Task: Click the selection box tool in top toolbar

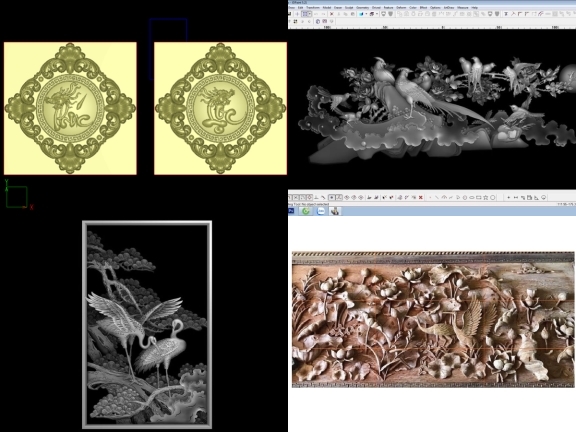Action: [x=305, y=14]
